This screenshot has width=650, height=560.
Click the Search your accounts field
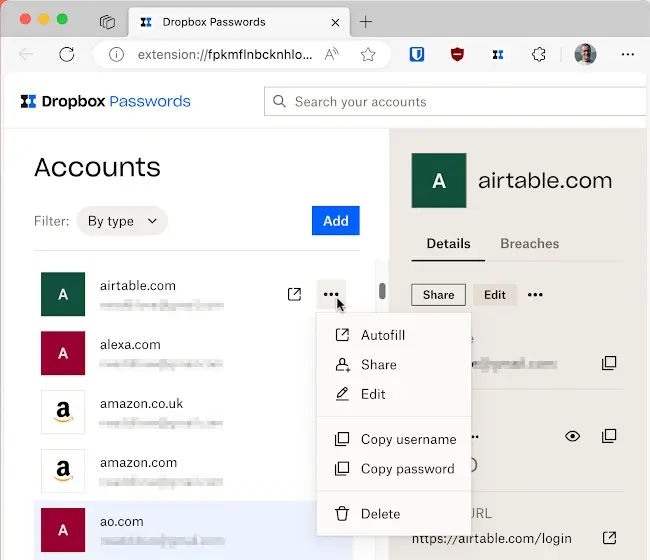(455, 101)
